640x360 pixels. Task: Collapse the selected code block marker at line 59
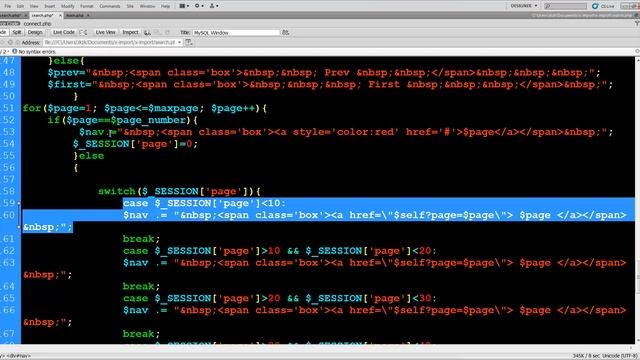[x=19, y=203]
